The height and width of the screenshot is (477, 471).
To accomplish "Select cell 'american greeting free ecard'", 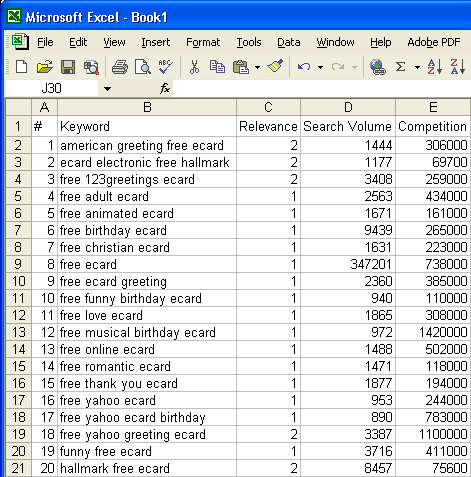I will pyautogui.click(x=147, y=145).
